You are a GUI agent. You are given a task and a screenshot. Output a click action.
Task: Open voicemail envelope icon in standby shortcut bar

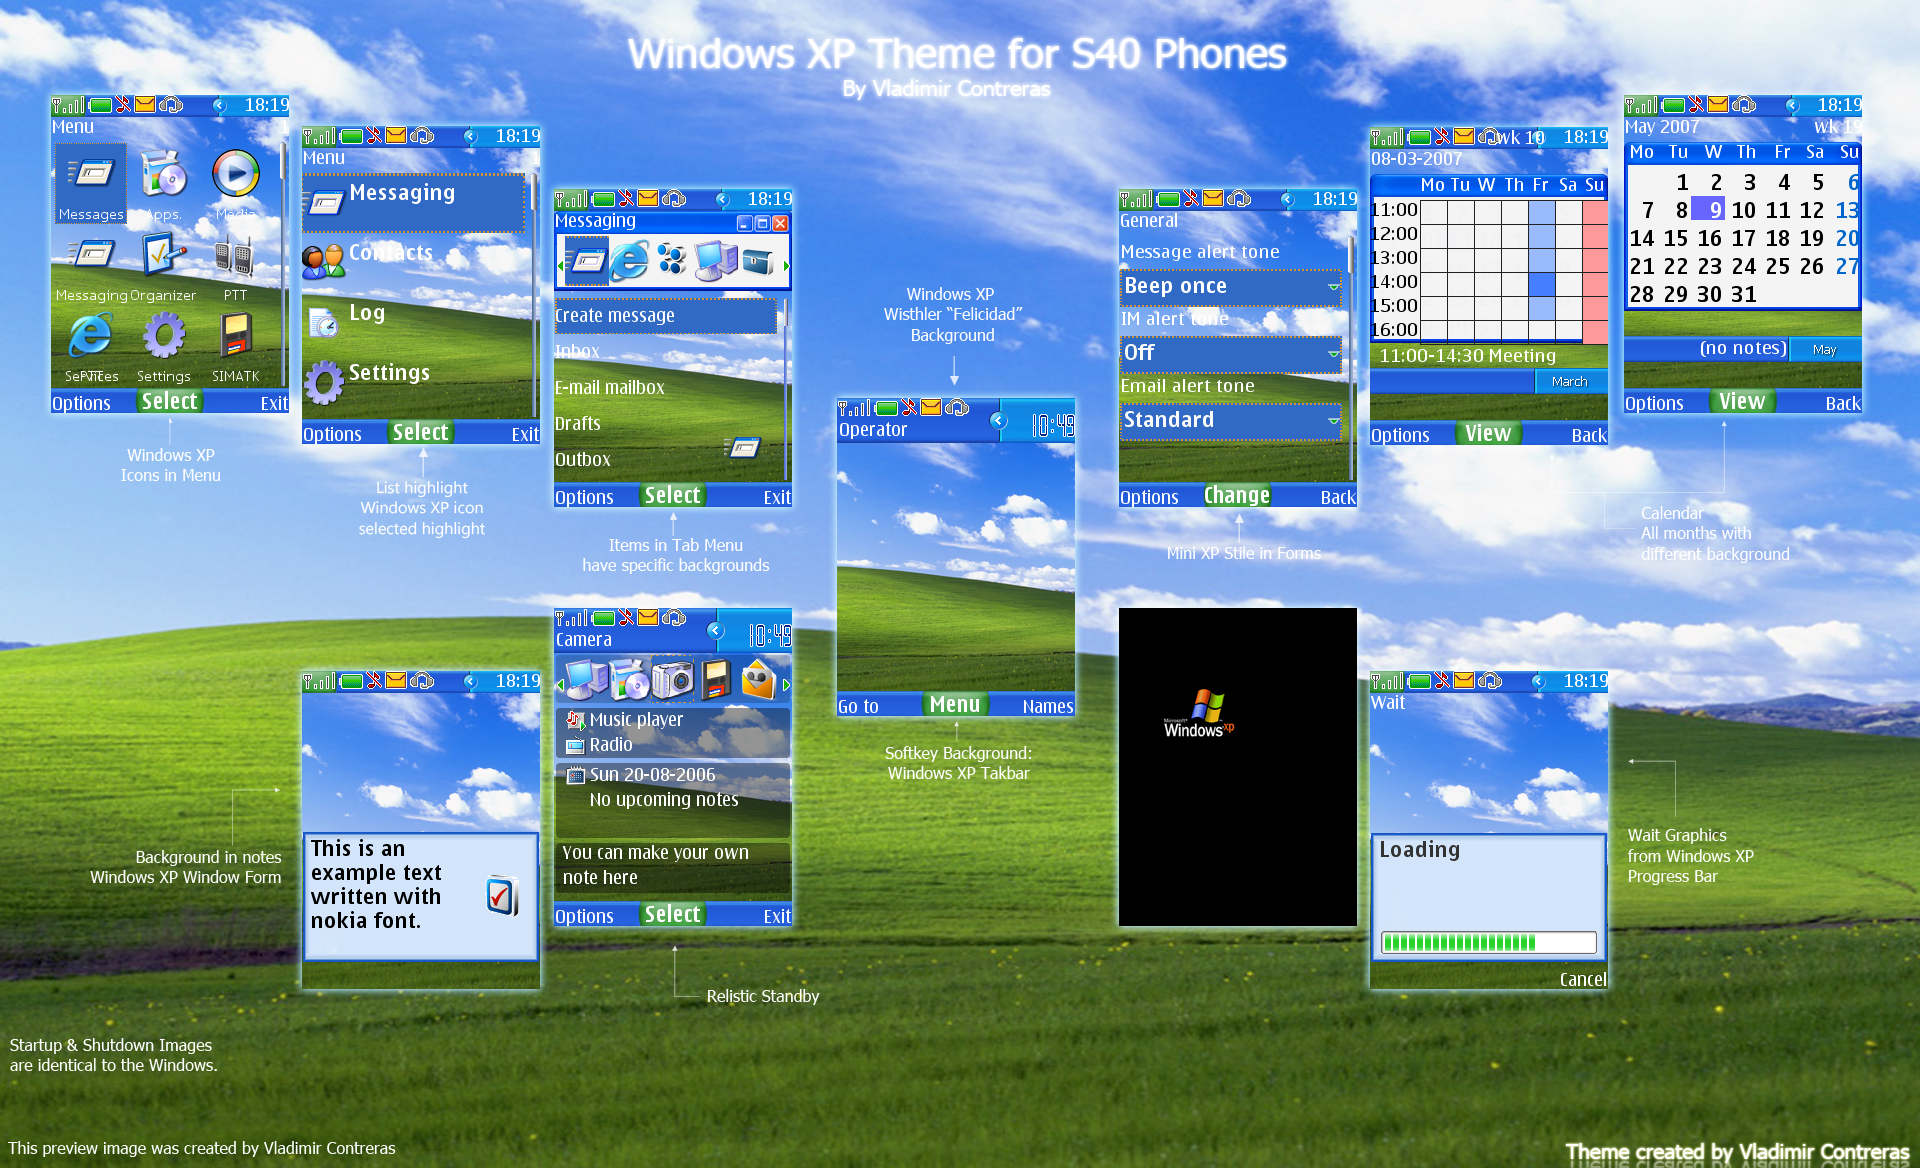tap(758, 681)
